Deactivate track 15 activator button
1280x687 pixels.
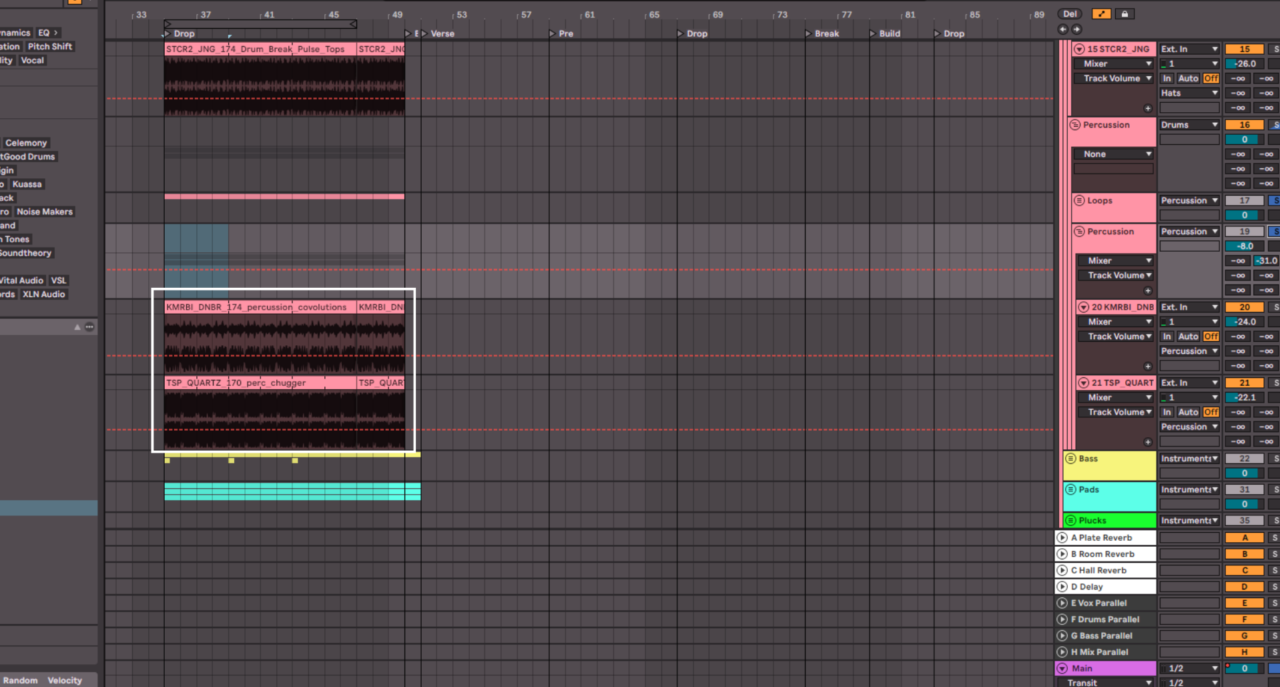[1244, 49]
